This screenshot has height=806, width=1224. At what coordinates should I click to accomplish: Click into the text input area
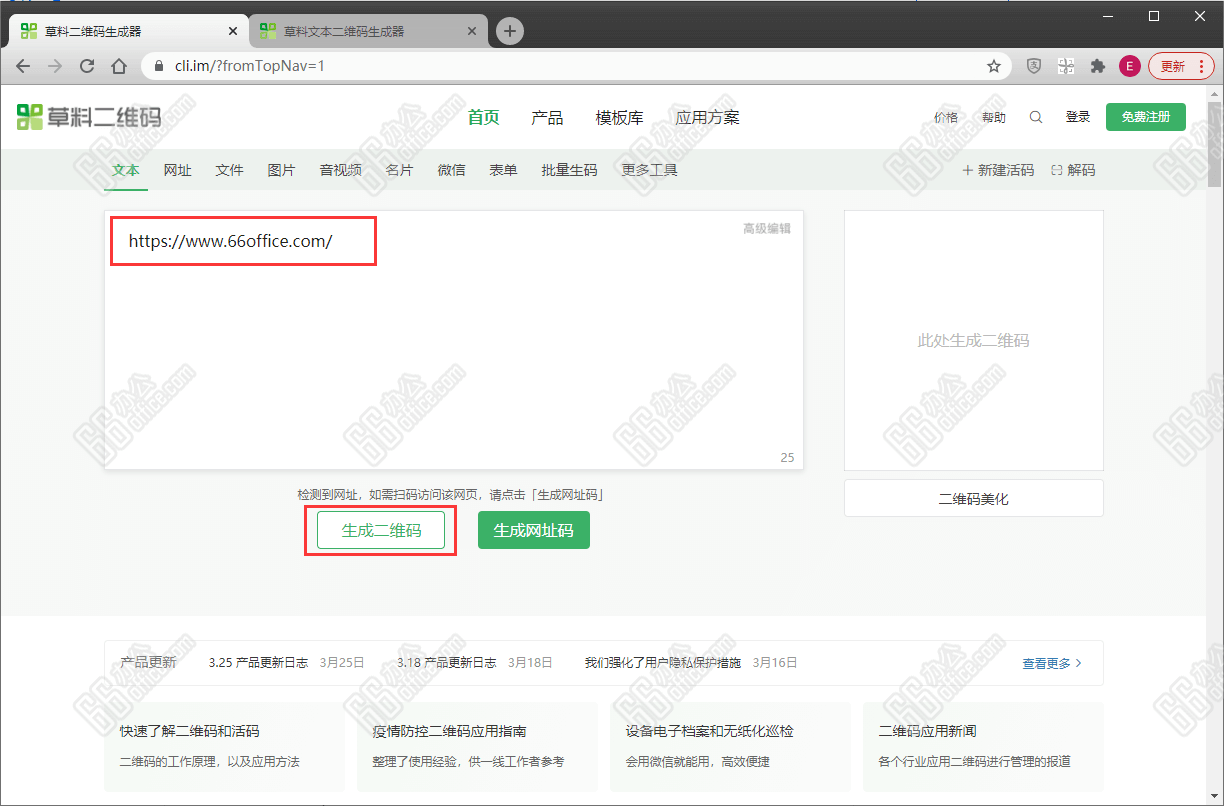(x=453, y=350)
